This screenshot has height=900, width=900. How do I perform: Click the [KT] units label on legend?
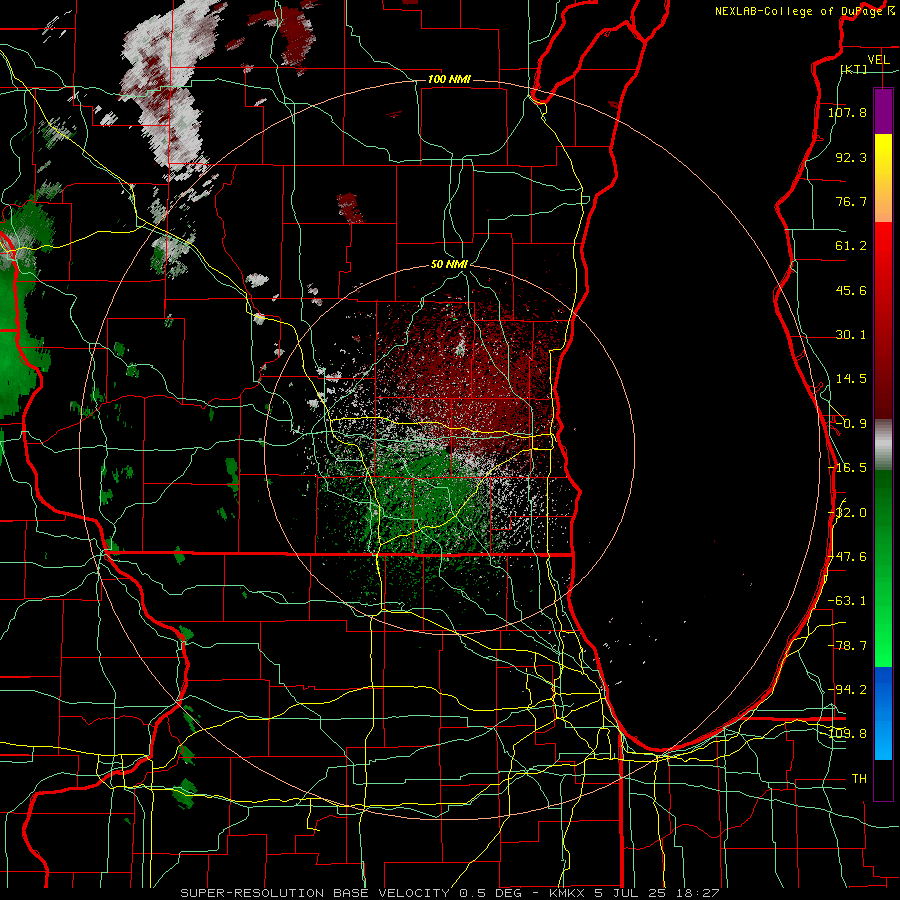(854, 69)
